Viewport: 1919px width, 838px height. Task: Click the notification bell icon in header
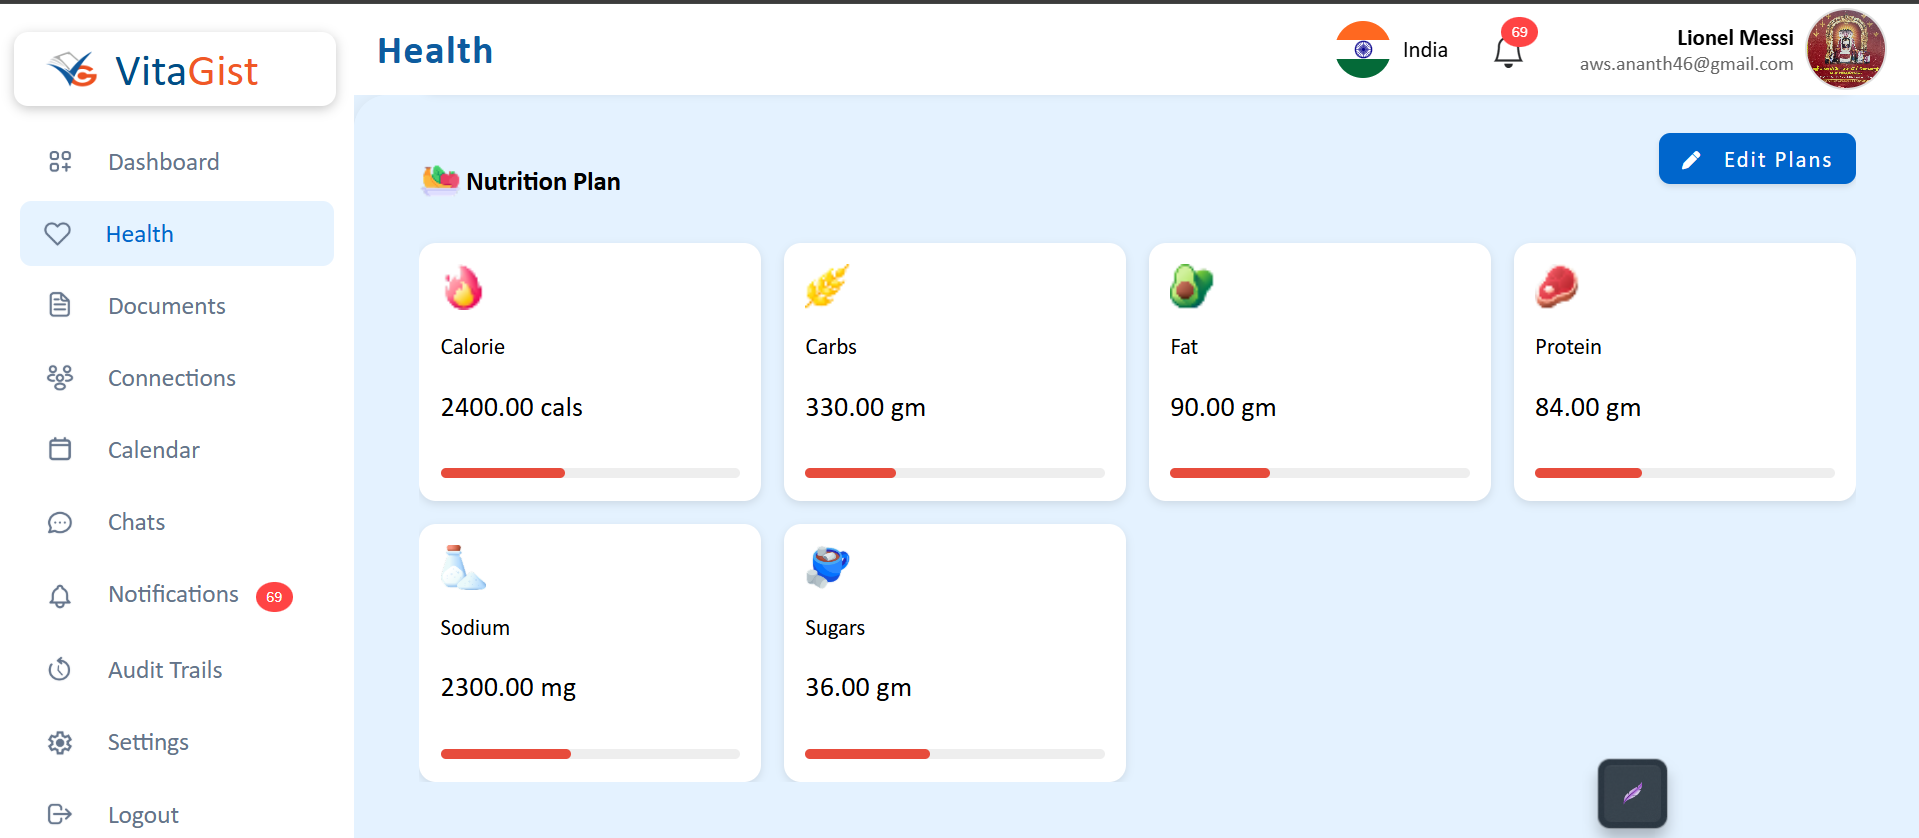tap(1508, 52)
